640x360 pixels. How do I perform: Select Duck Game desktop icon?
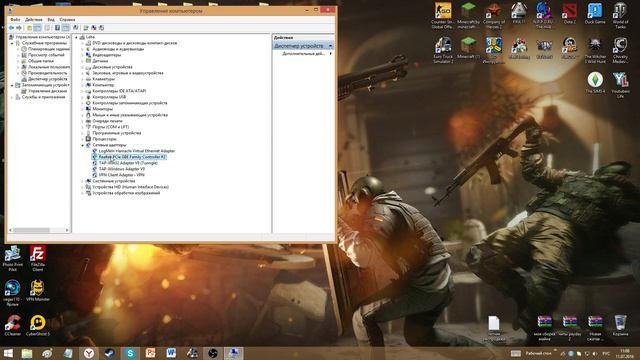[x=595, y=13]
